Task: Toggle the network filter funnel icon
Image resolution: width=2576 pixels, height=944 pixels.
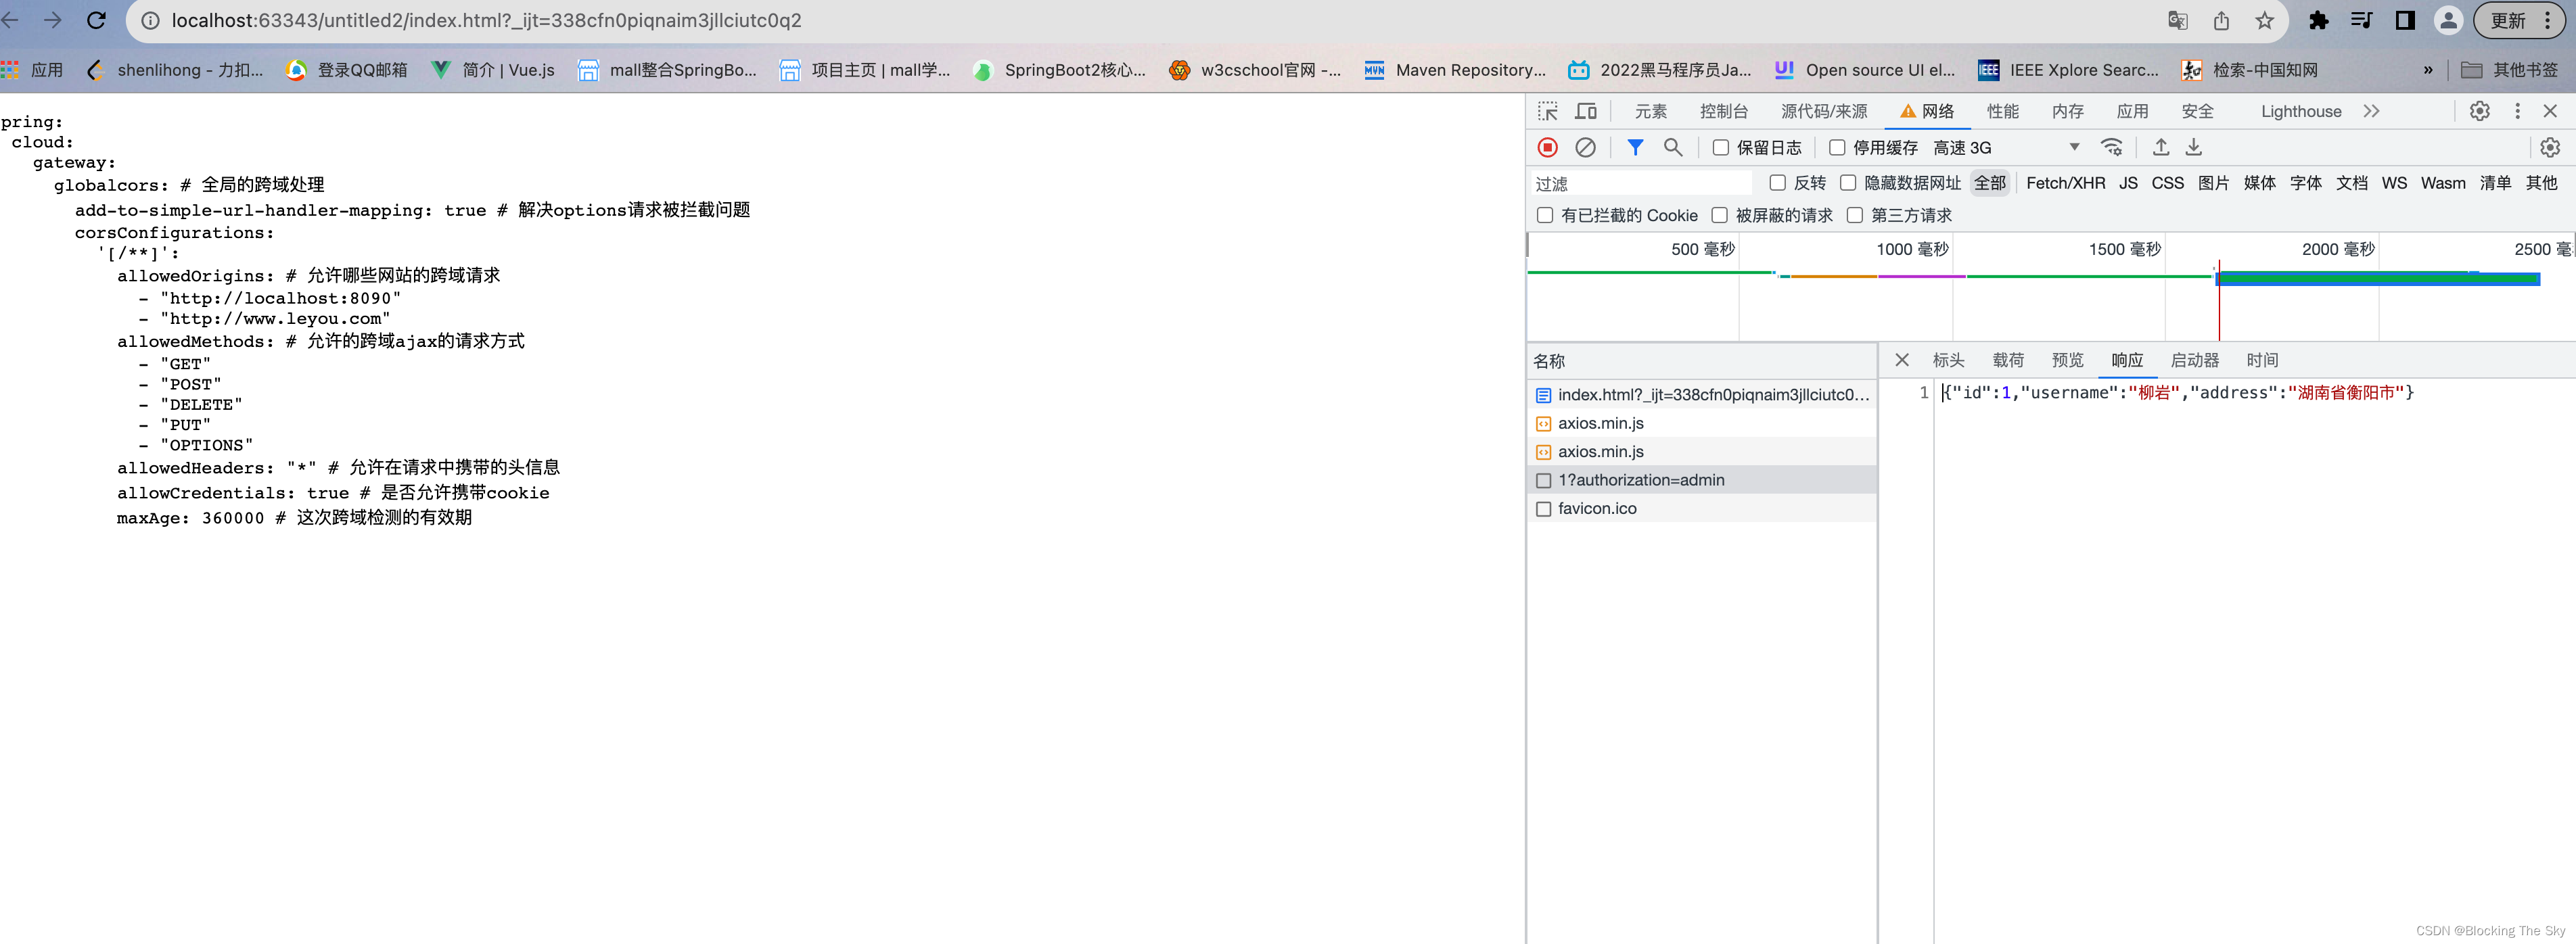Action: click(1635, 148)
